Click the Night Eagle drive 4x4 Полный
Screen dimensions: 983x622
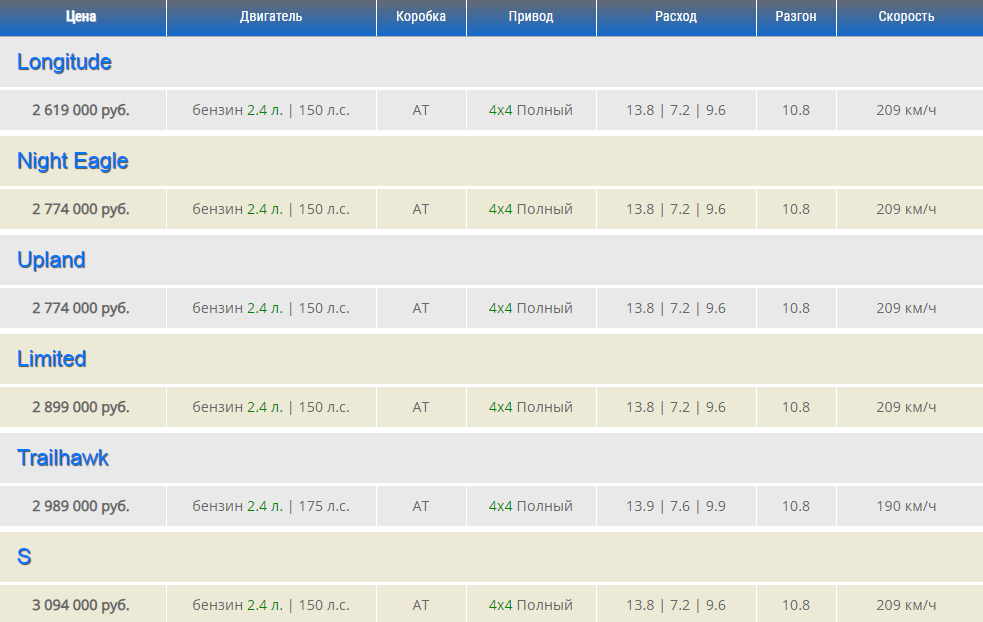pyautogui.click(x=531, y=209)
